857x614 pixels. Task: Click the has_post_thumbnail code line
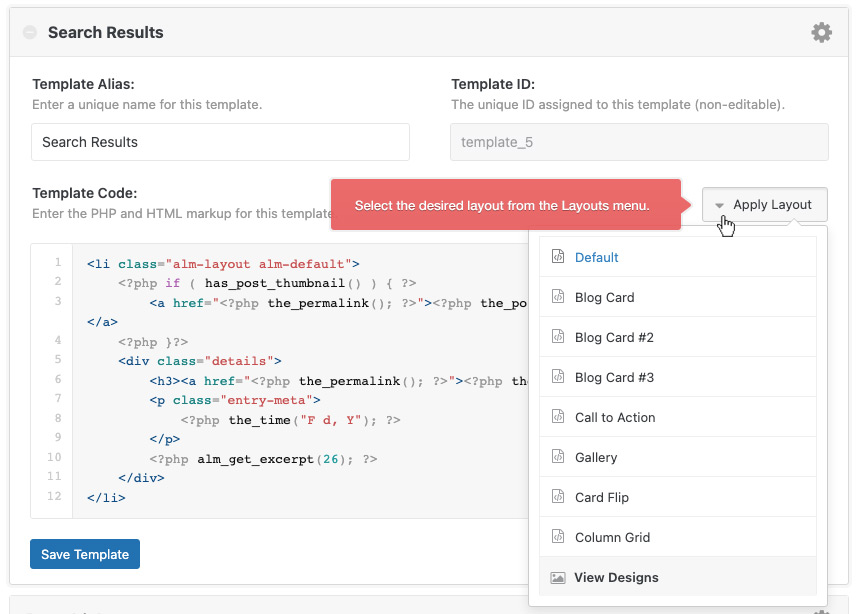coord(267,283)
